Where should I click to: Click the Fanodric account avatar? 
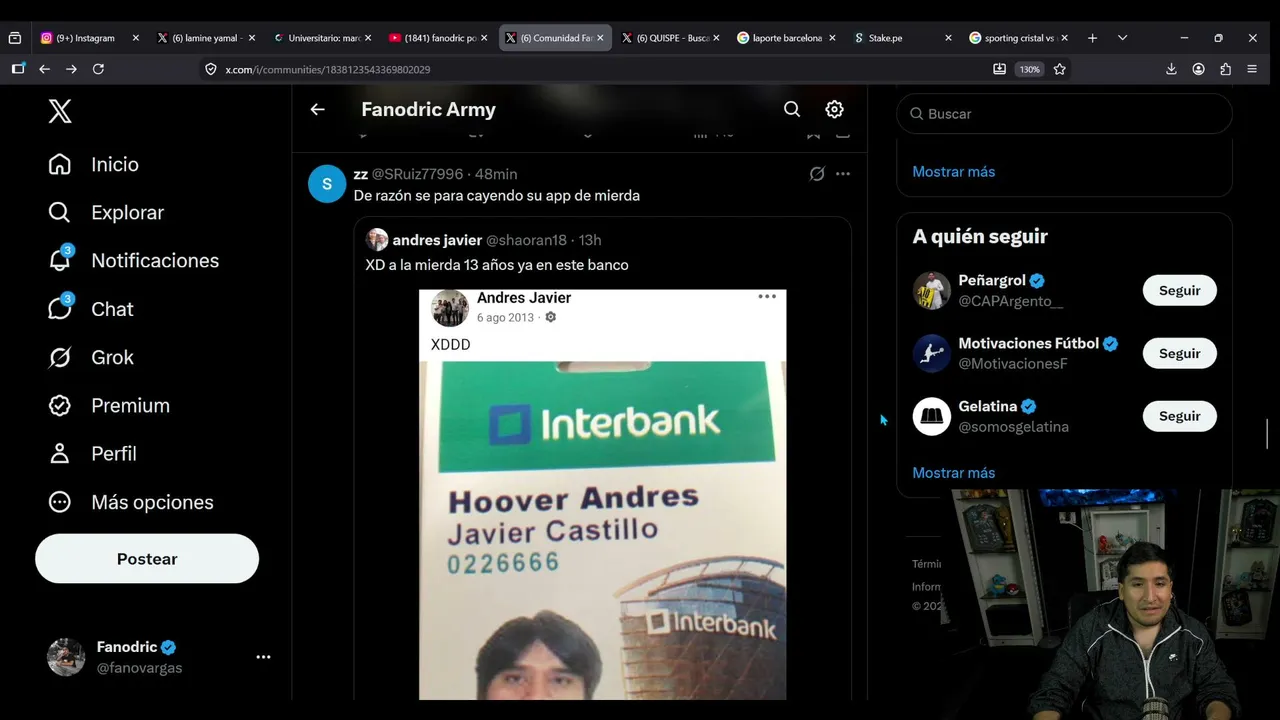click(66, 657)
